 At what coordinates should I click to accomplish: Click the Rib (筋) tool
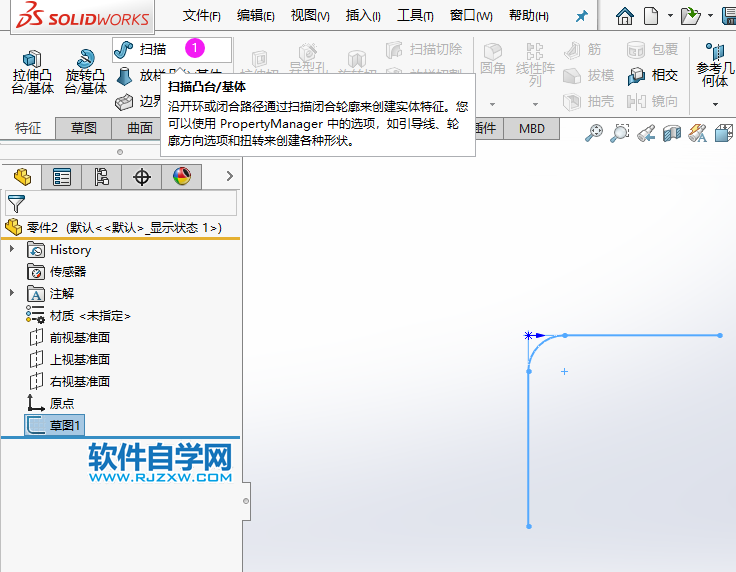click(582, 50)
